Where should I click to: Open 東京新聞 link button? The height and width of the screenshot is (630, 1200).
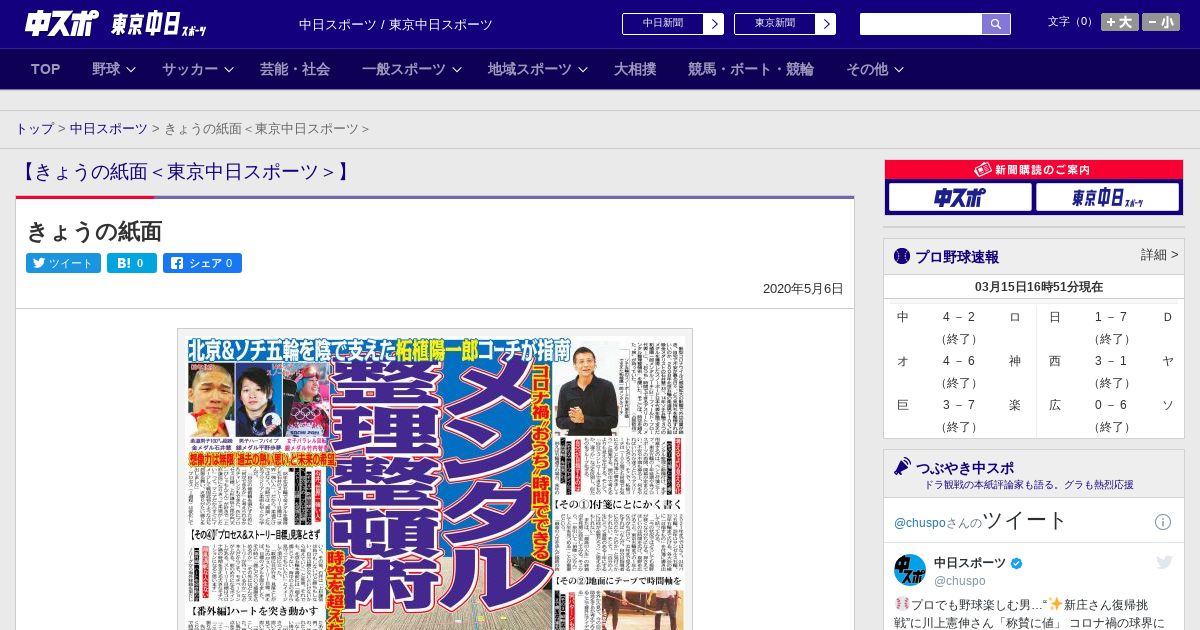pyautogui.click(x=775, y=24)
